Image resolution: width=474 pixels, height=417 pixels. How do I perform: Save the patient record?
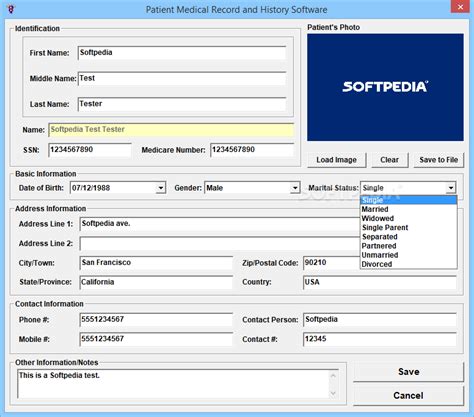coord(409,372)
